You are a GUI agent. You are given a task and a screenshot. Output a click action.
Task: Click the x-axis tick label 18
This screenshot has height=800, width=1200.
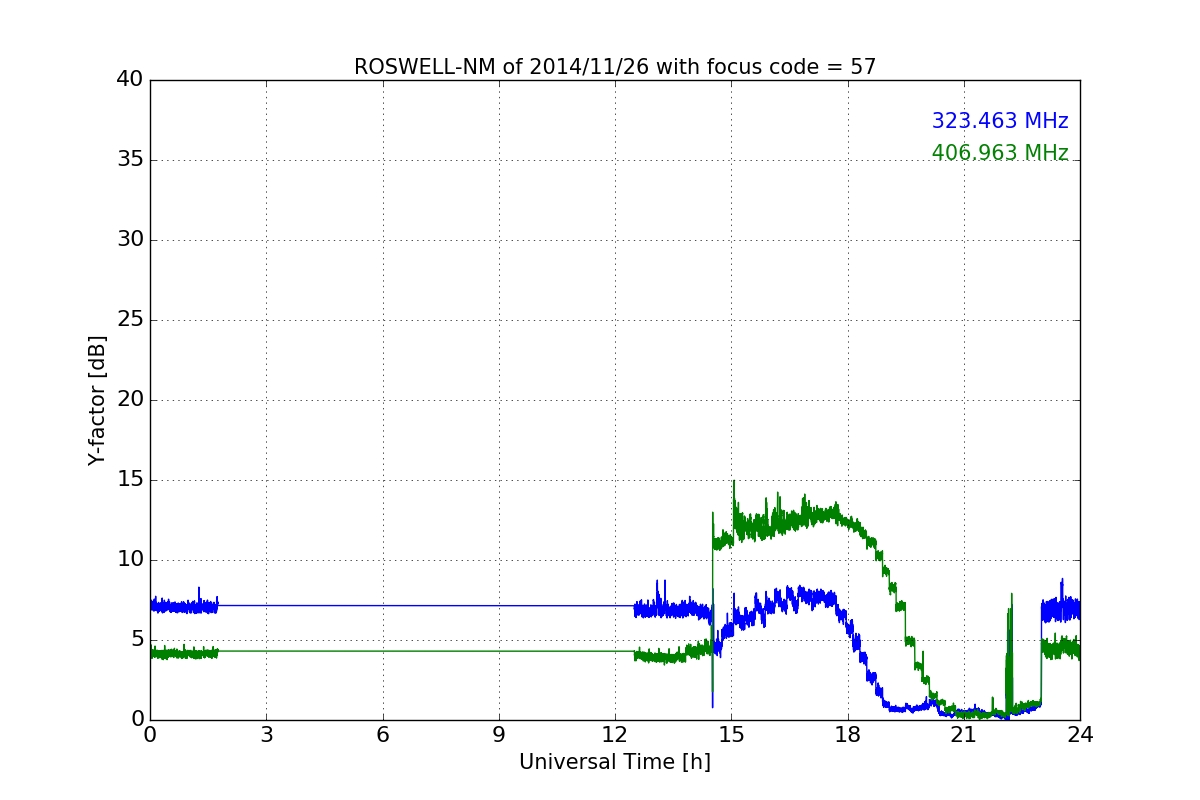click(848, 735)
